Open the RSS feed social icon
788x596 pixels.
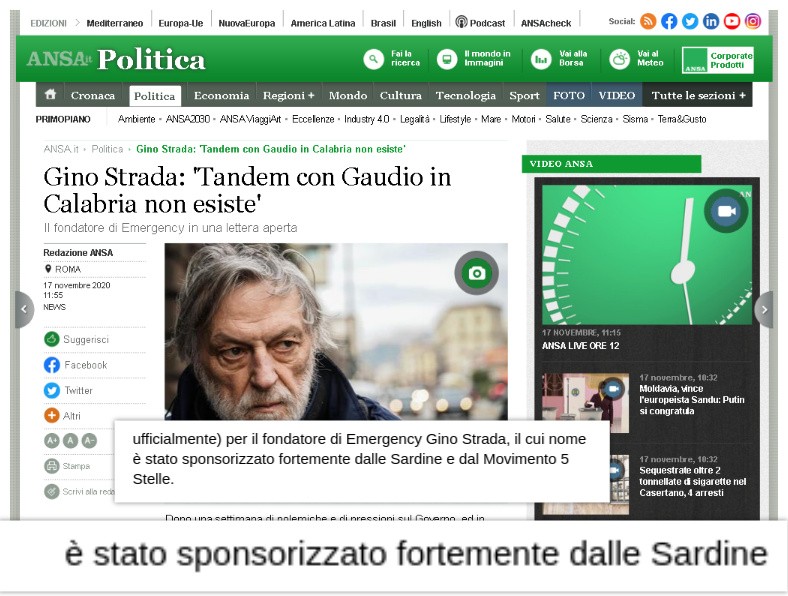648,21
